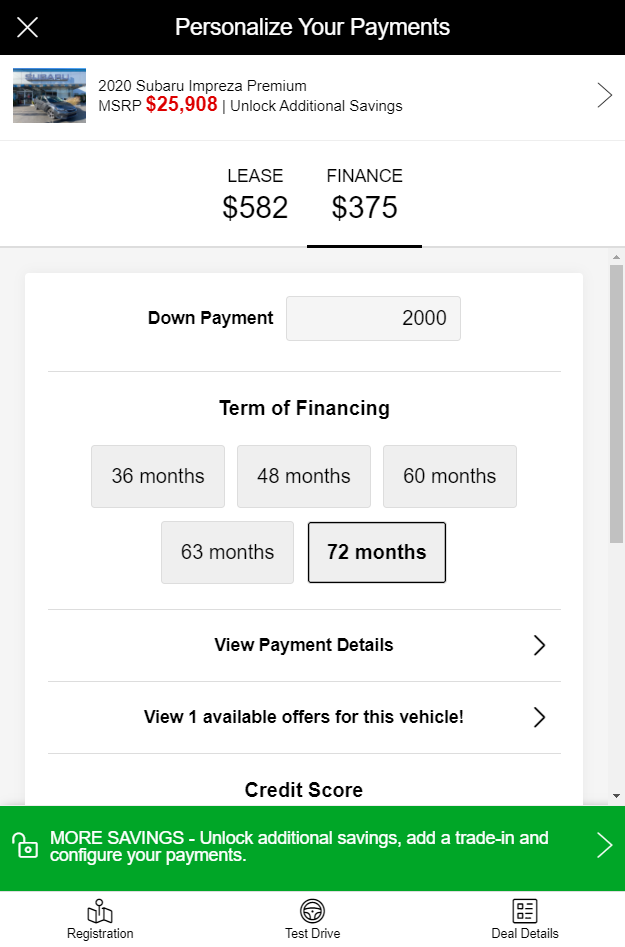The height and width of the screenshot is (947, 625).
Task: Click the scrollbar down arrow
Action: (616, 796)
